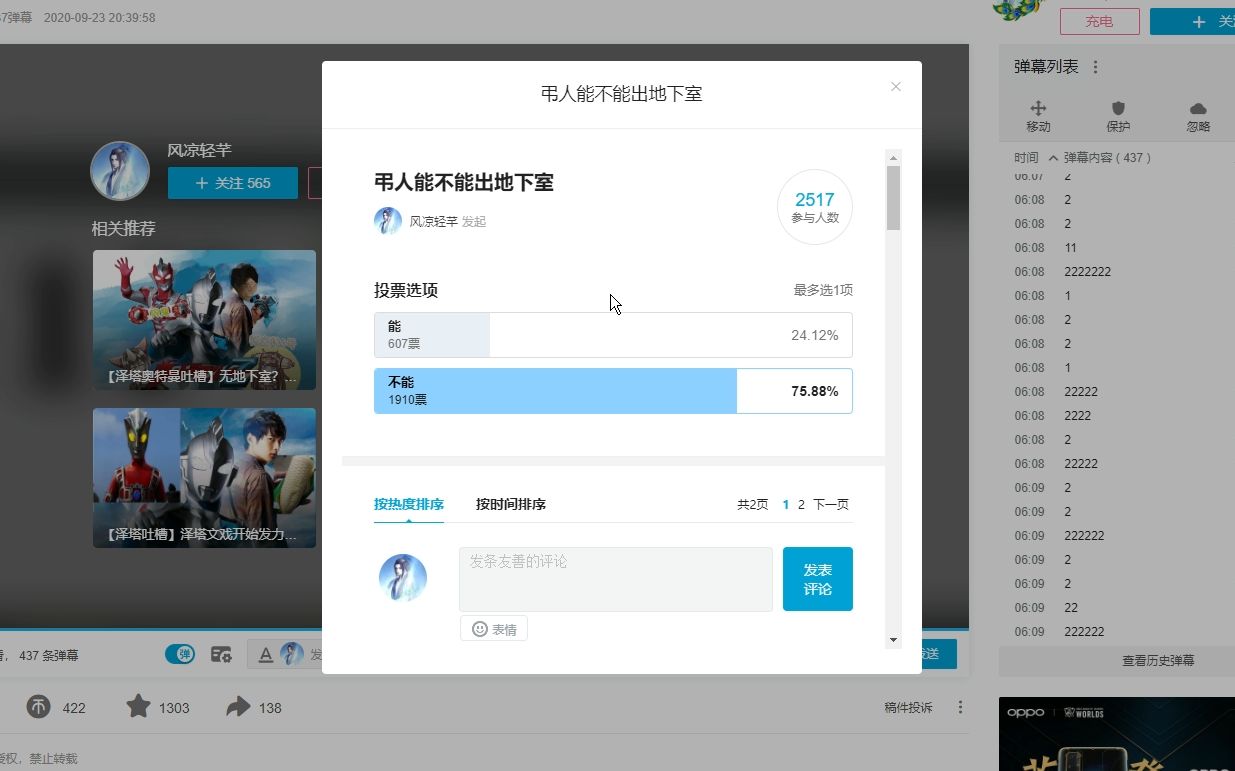Favorite the video with the star icon

coord(138,707)
